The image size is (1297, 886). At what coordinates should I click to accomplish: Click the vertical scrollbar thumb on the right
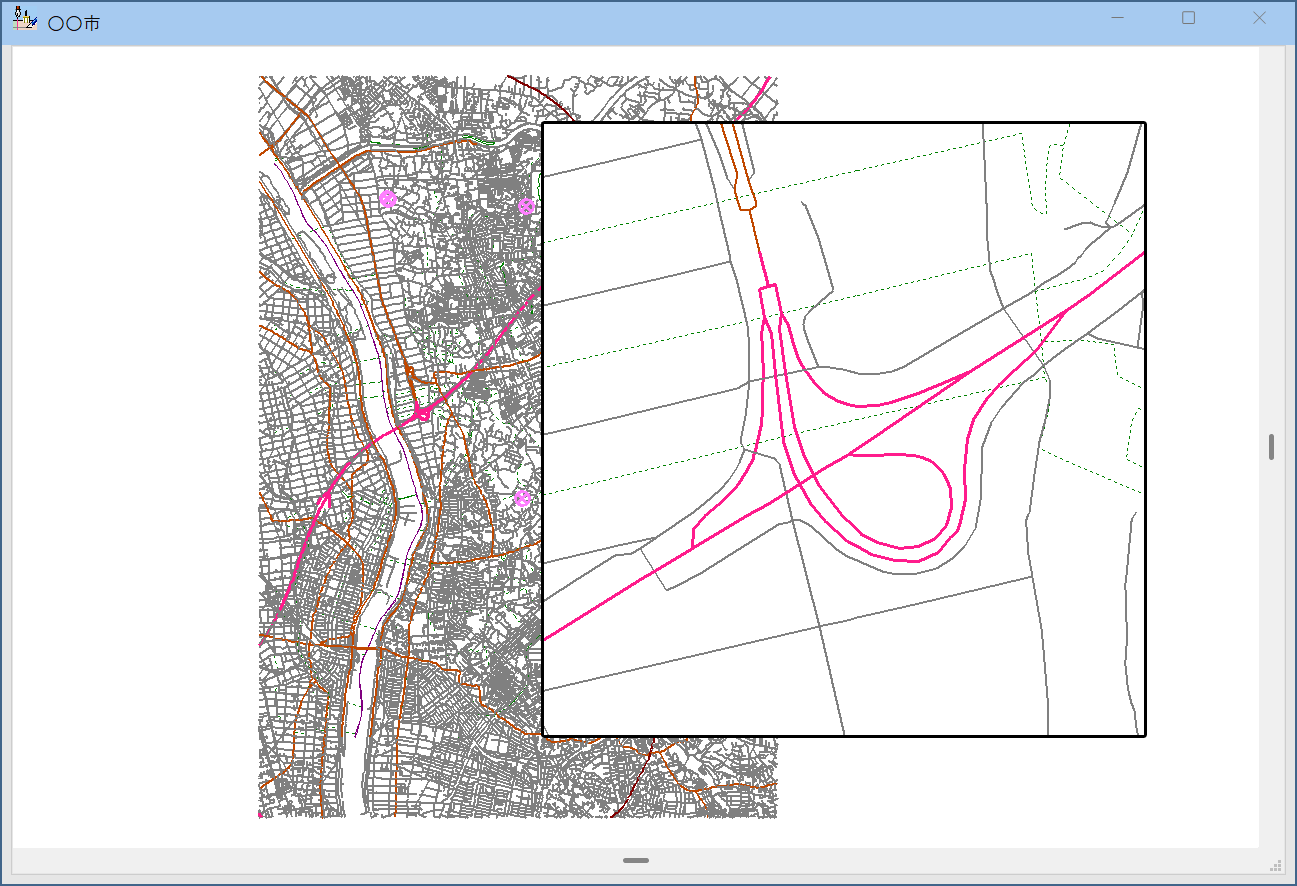[1271, 446]
